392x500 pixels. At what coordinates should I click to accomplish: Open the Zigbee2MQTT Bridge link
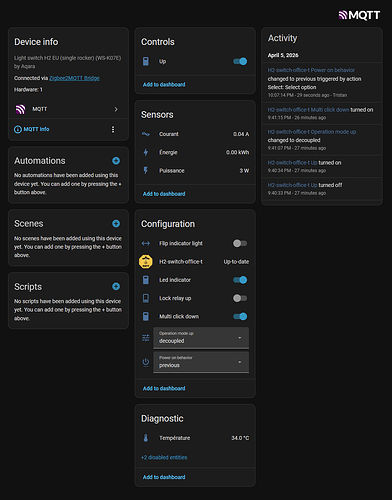point(74,78)
